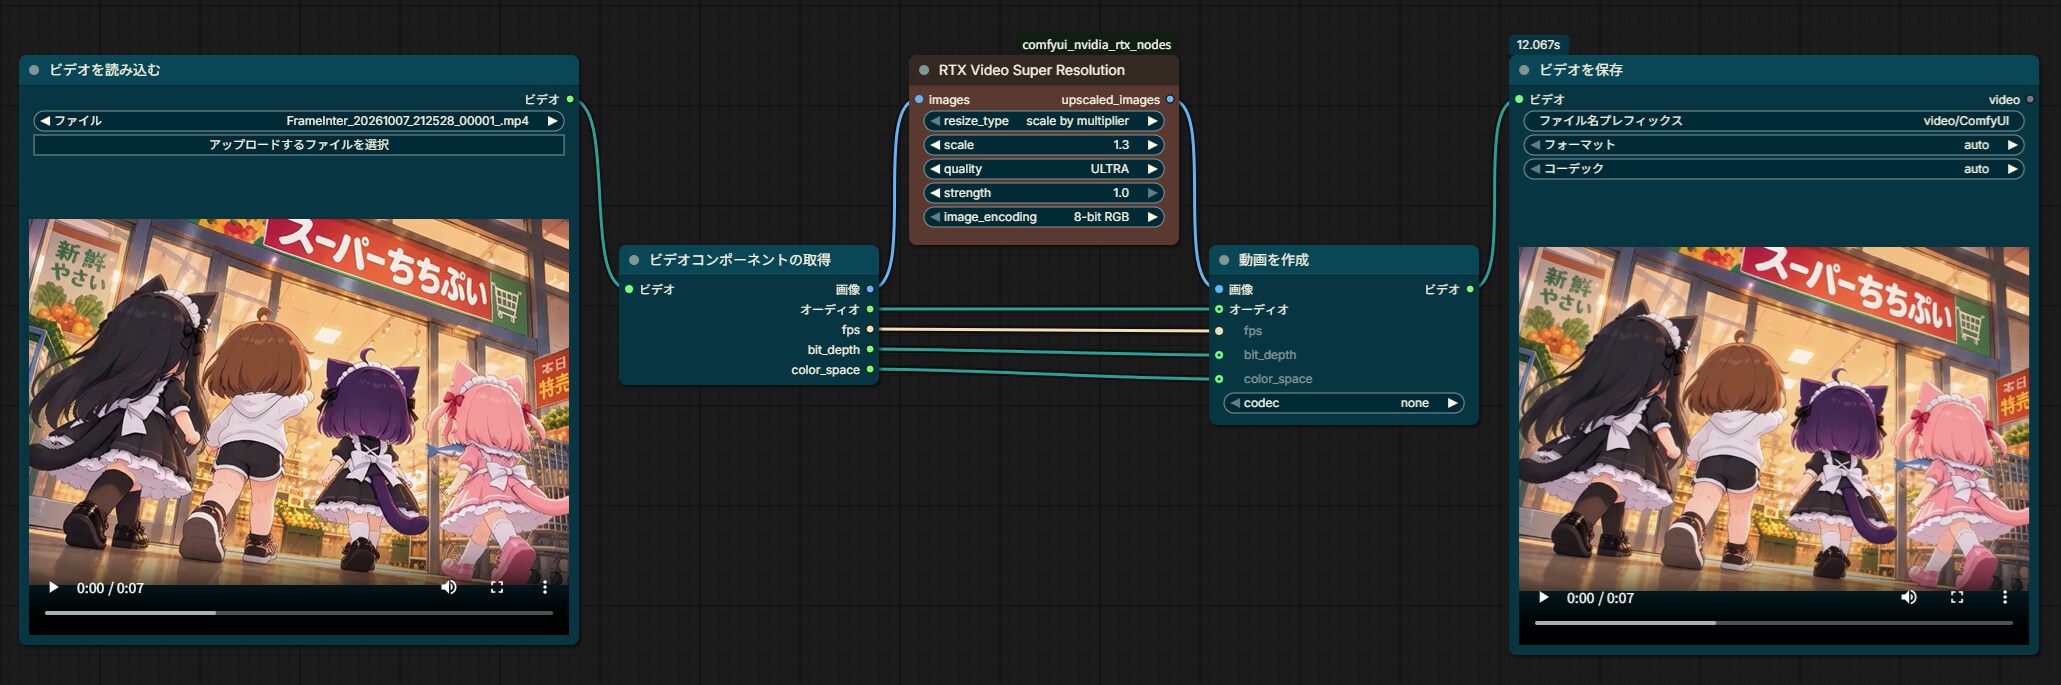This screenshot has width=2061, height=685.
Task: Decrease strength with left arrow
Action: pos(934,193)
